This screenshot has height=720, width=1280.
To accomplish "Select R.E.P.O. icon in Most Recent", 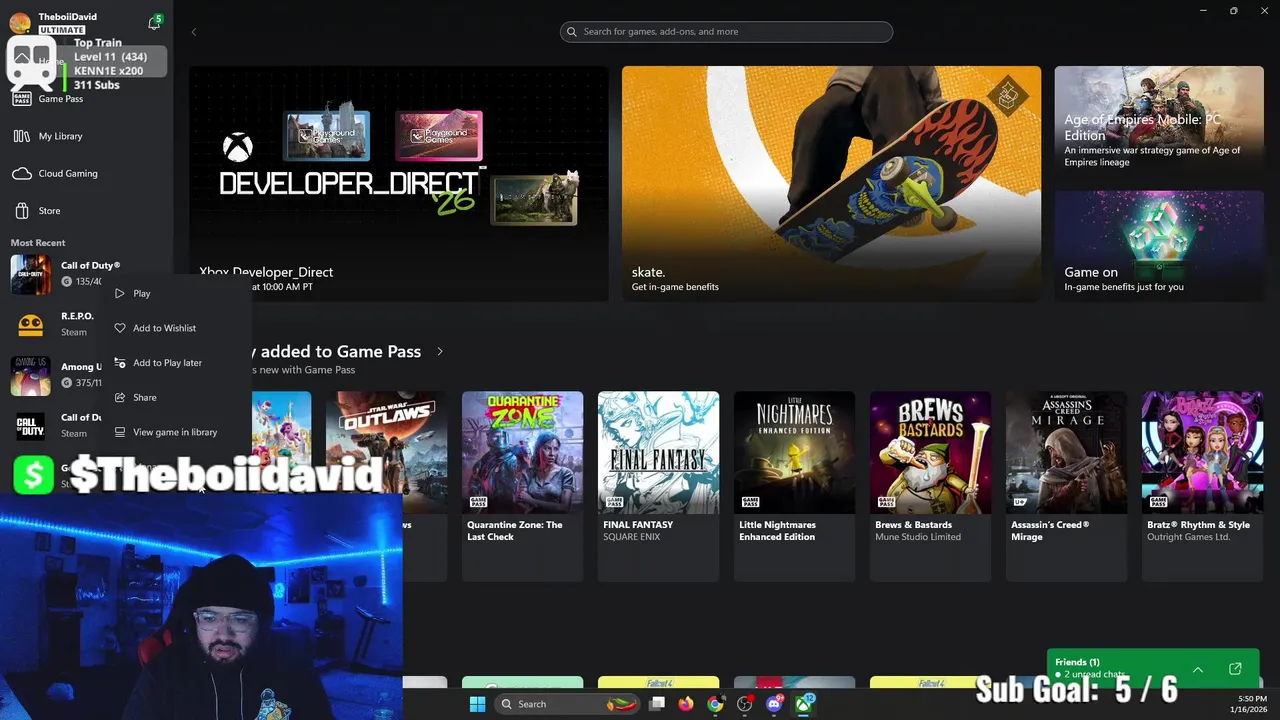I will click(x=31, y=324).
